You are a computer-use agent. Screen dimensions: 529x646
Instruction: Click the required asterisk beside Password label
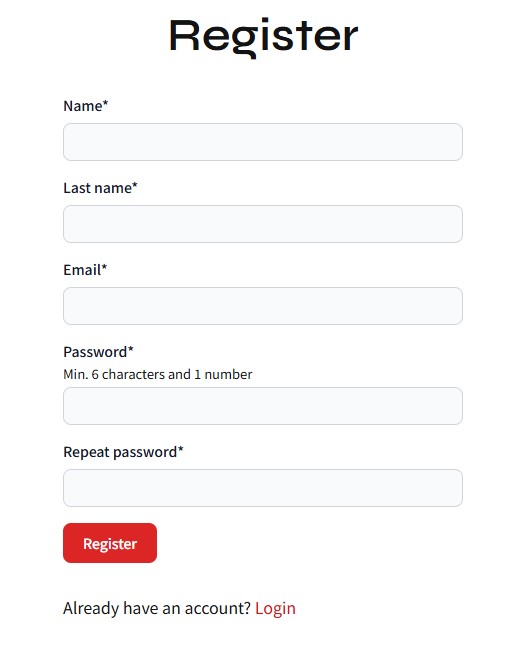[x=131, y=348]
